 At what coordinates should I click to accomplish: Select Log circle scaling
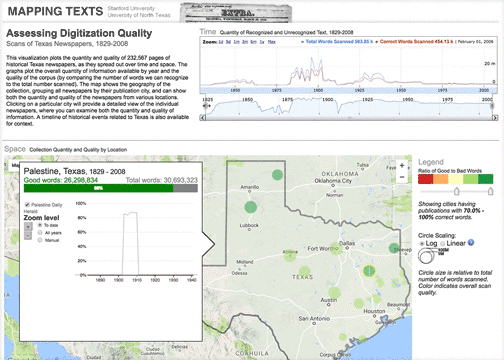point(422,244)
